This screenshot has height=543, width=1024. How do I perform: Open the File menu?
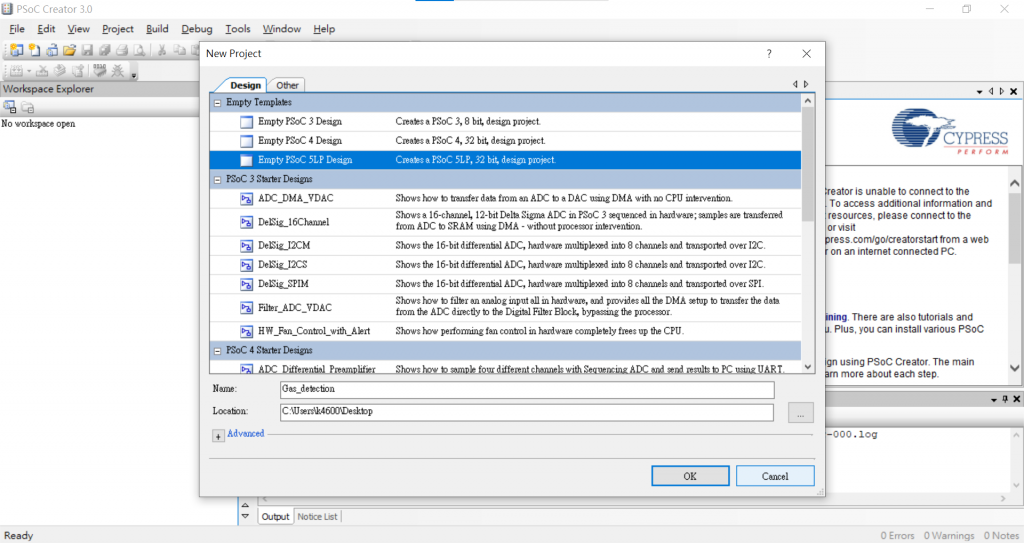pos(17,29)
